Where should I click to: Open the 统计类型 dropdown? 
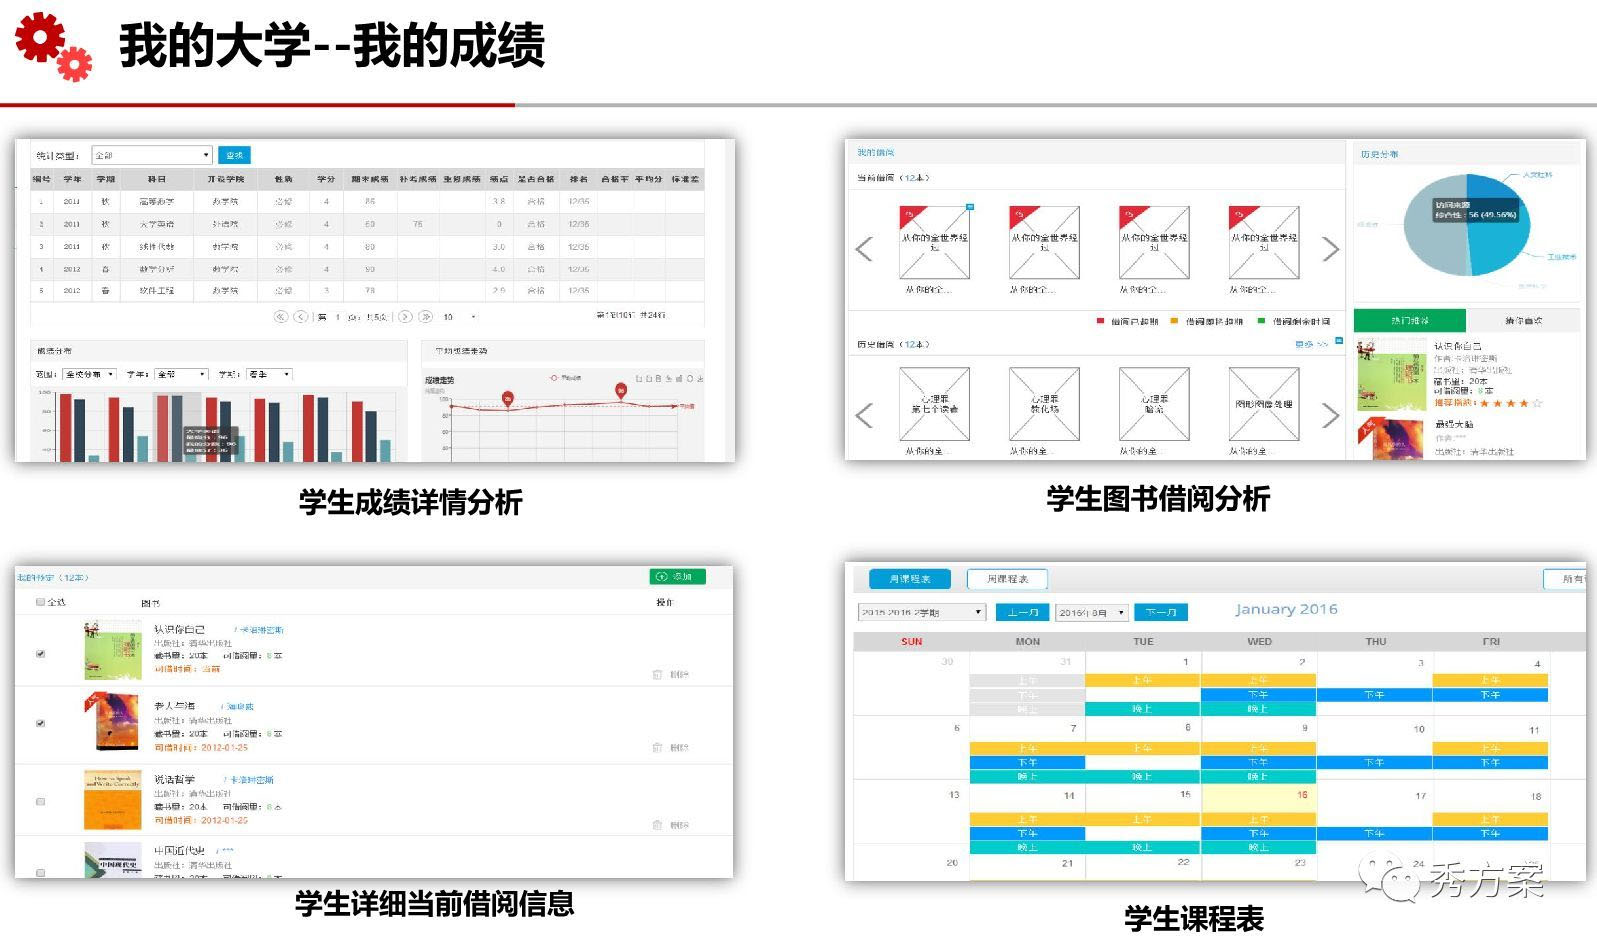(x=152, y=155)
